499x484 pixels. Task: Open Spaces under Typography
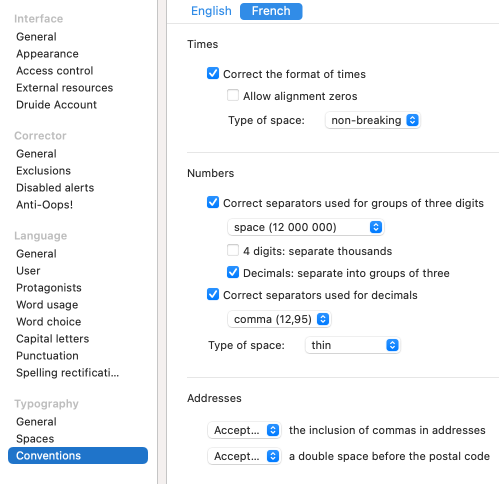click(x=35, y=439)
